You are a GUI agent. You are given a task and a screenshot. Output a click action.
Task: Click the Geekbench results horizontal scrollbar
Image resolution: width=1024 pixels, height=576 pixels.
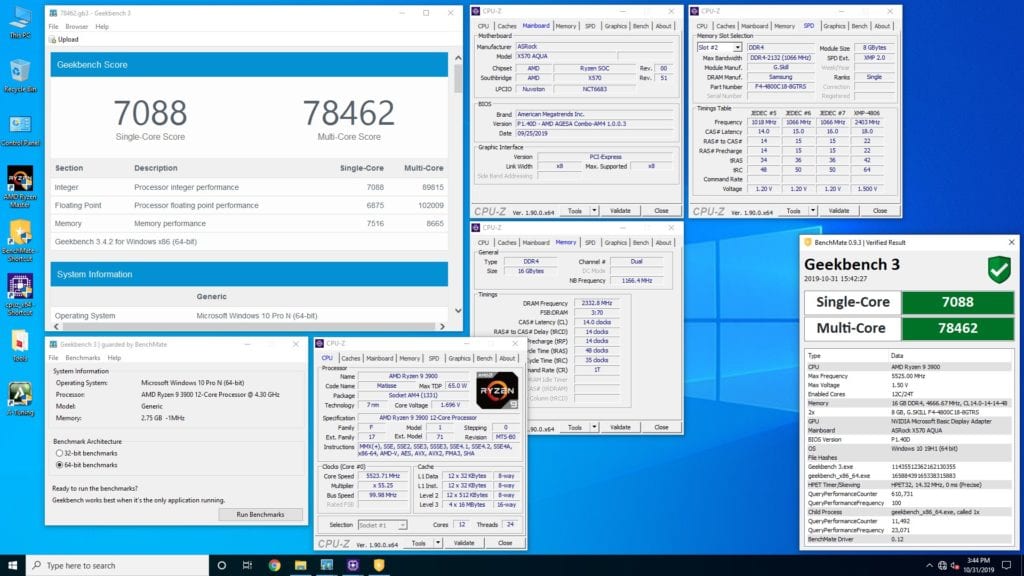[249, 326]
